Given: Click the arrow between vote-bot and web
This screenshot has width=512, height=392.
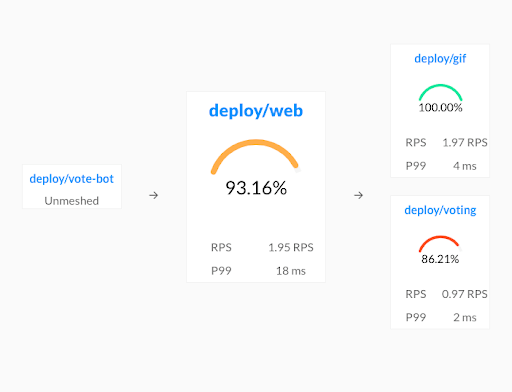Looking at the screenshot, I should 153,195.
